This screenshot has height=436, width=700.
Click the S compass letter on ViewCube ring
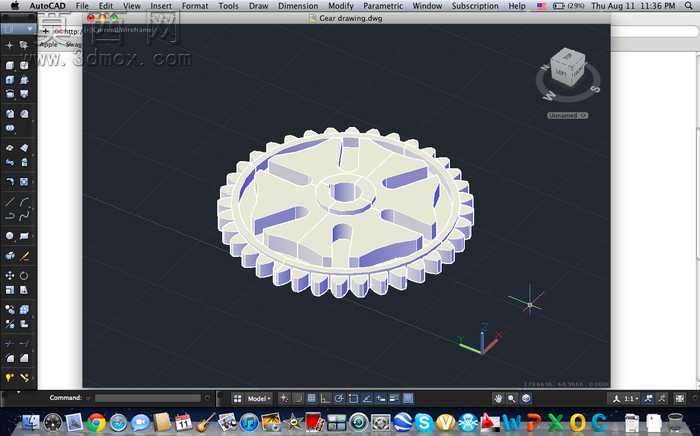[595, 89]
